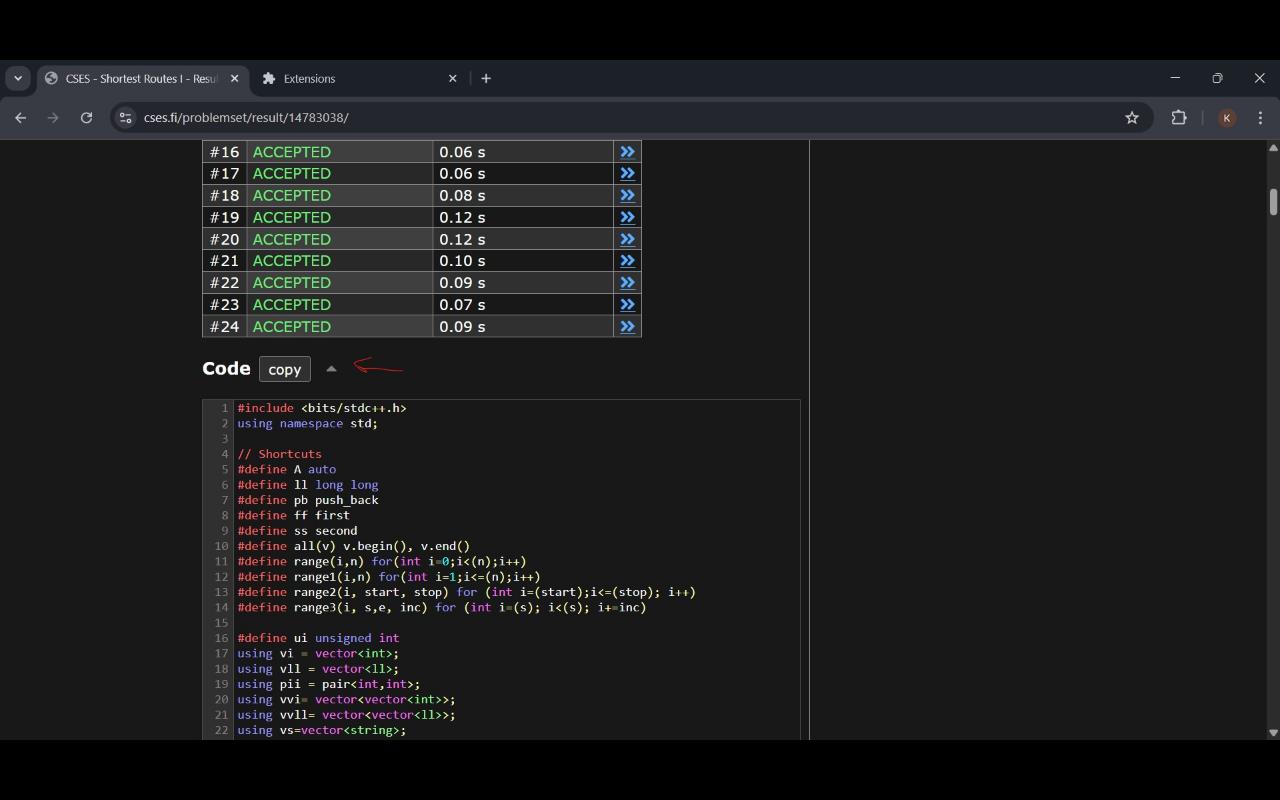The image size is (1280, 800).
Task: Collapse the Code section triangle
Action: [331, 369]
